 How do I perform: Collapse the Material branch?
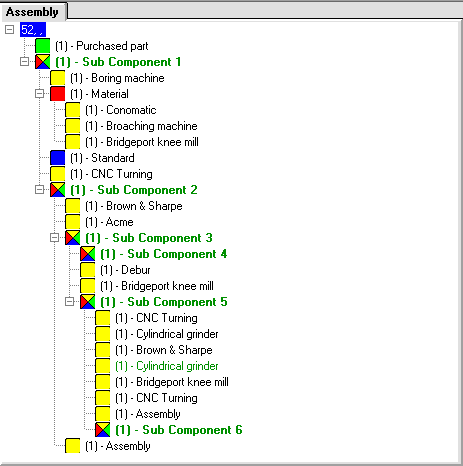pos(39,94)
